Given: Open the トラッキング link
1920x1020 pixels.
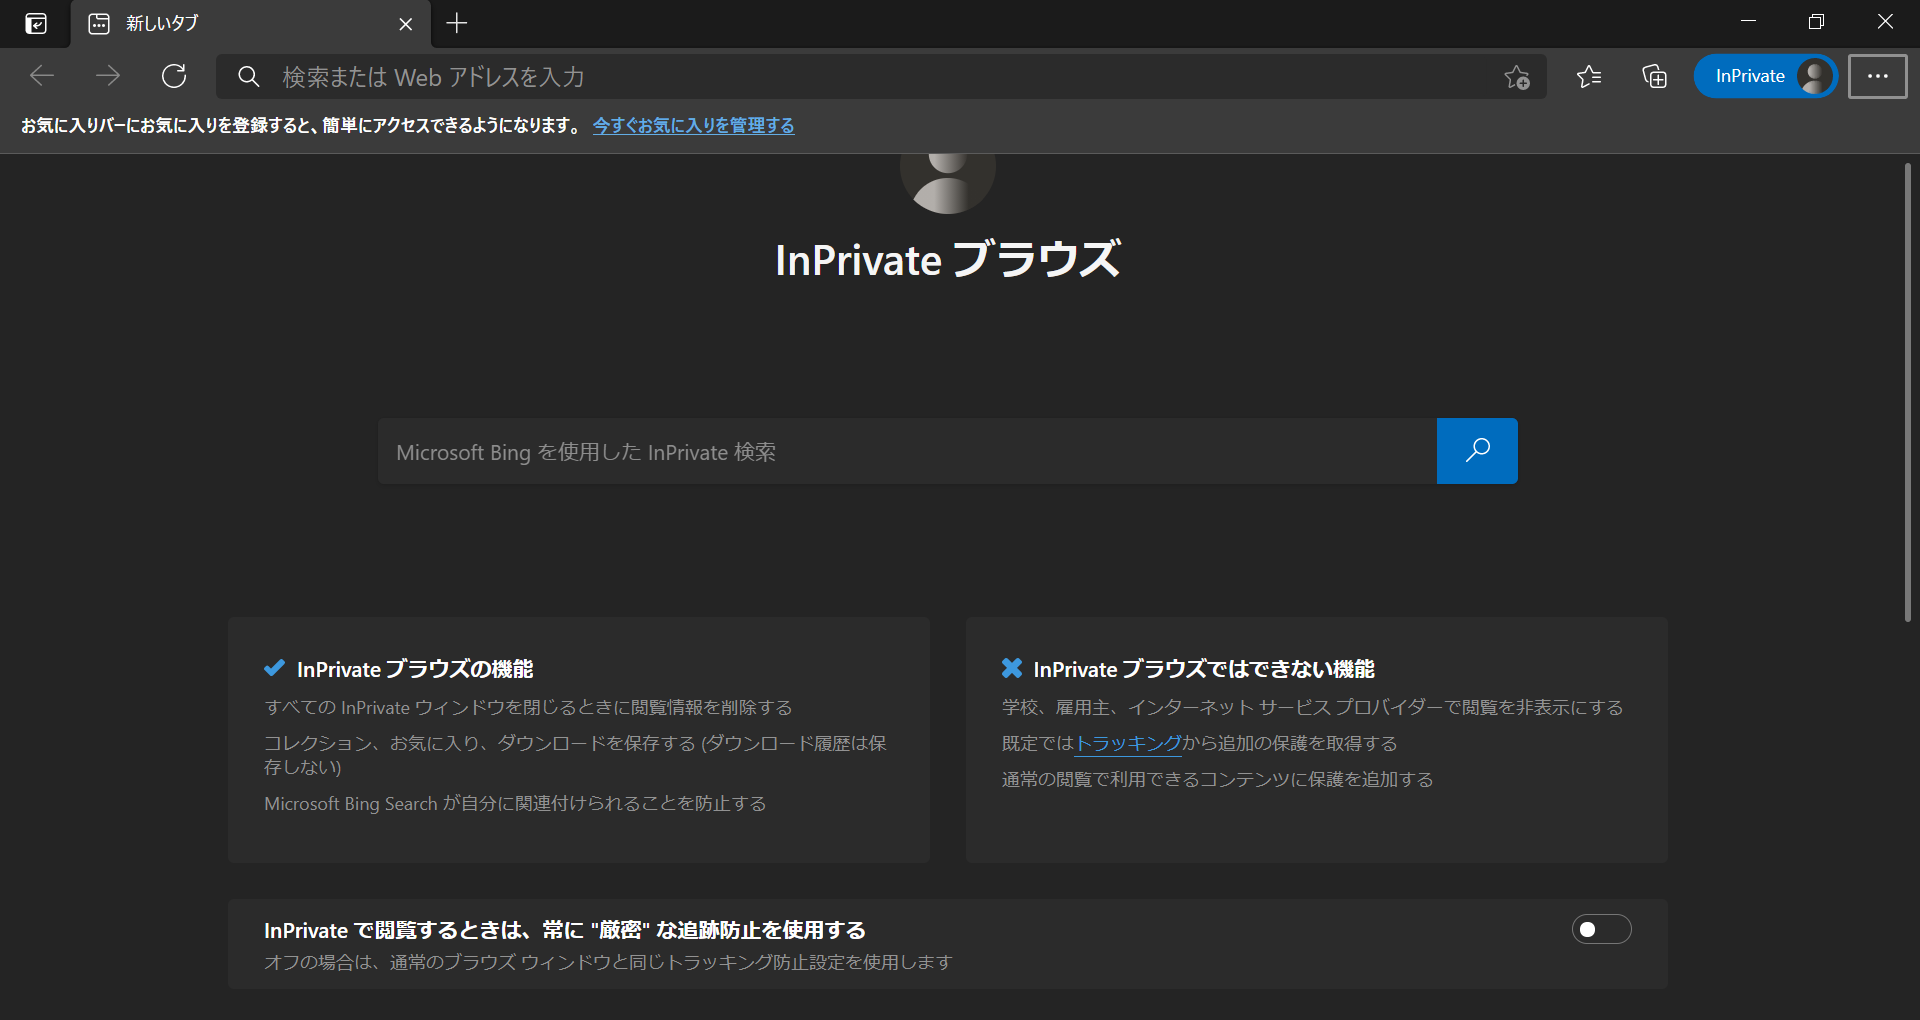Looking at the screenshot, I should pyautogui.click(x=1128, y=744).
